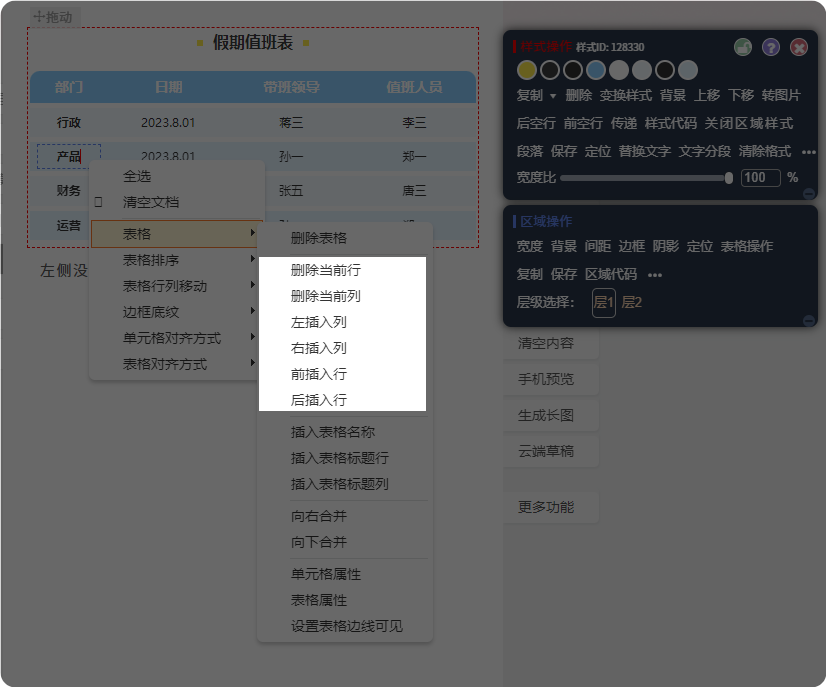
Task: Click the icon beside 清空文档 menu entry
Action: 99,202
